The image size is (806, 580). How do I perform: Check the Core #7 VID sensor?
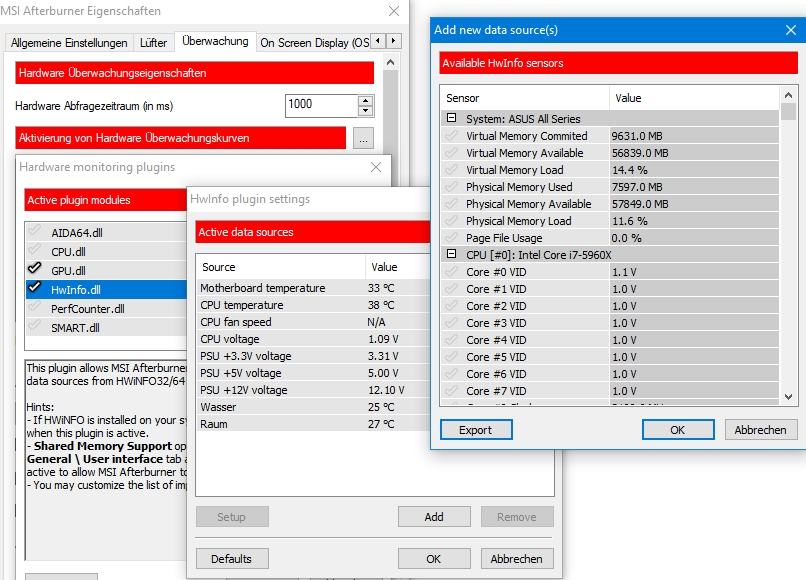451,390
